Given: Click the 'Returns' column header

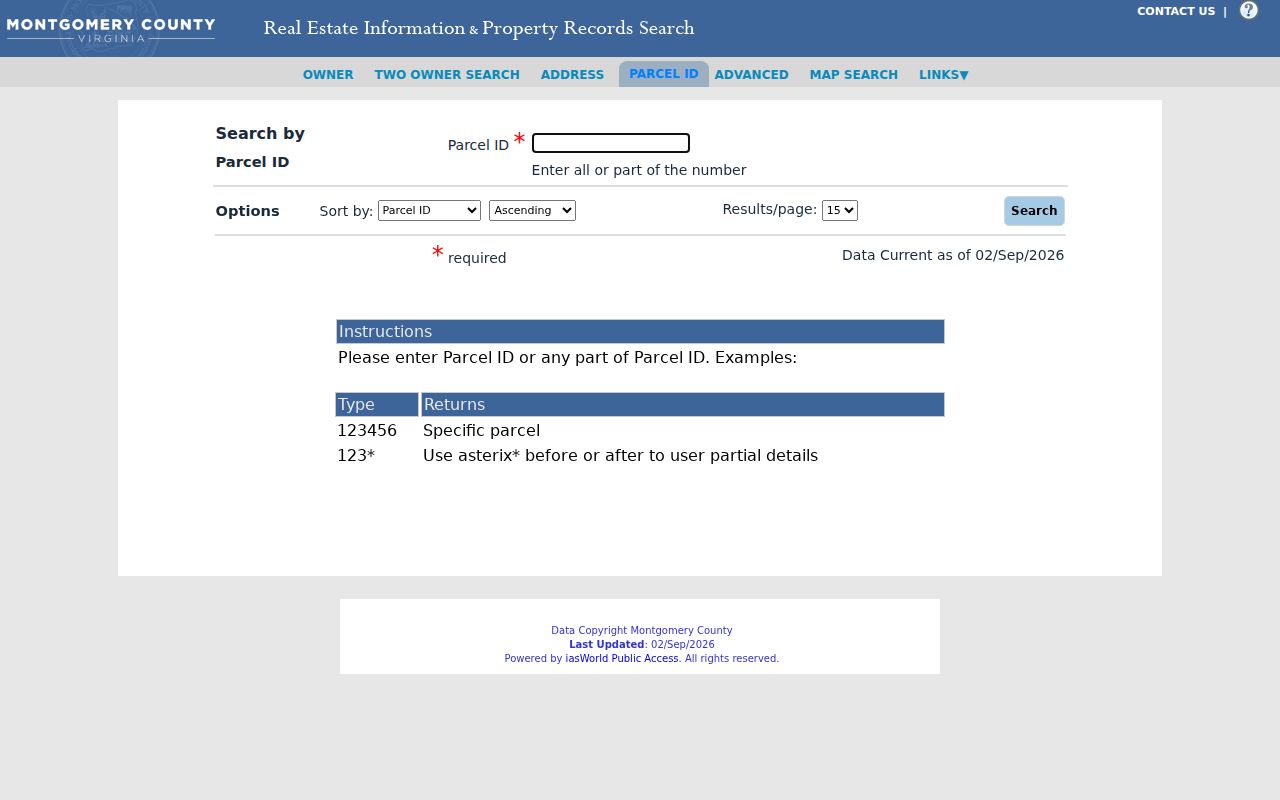Looking at the screenshot, I should pyautogui.click(x=682, y=405).
